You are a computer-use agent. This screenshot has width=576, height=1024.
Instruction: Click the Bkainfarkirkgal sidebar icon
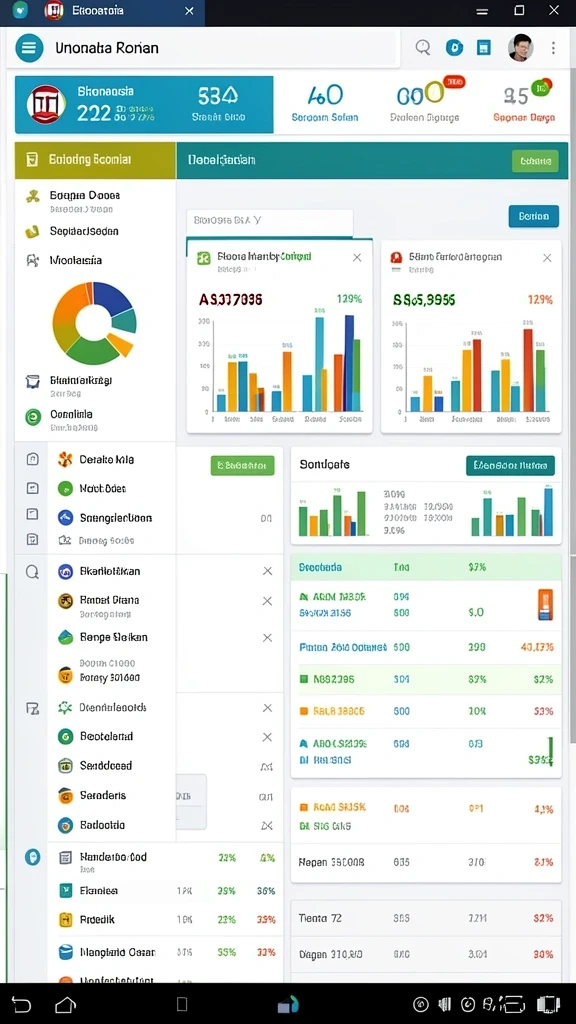(x=32, y=381)
